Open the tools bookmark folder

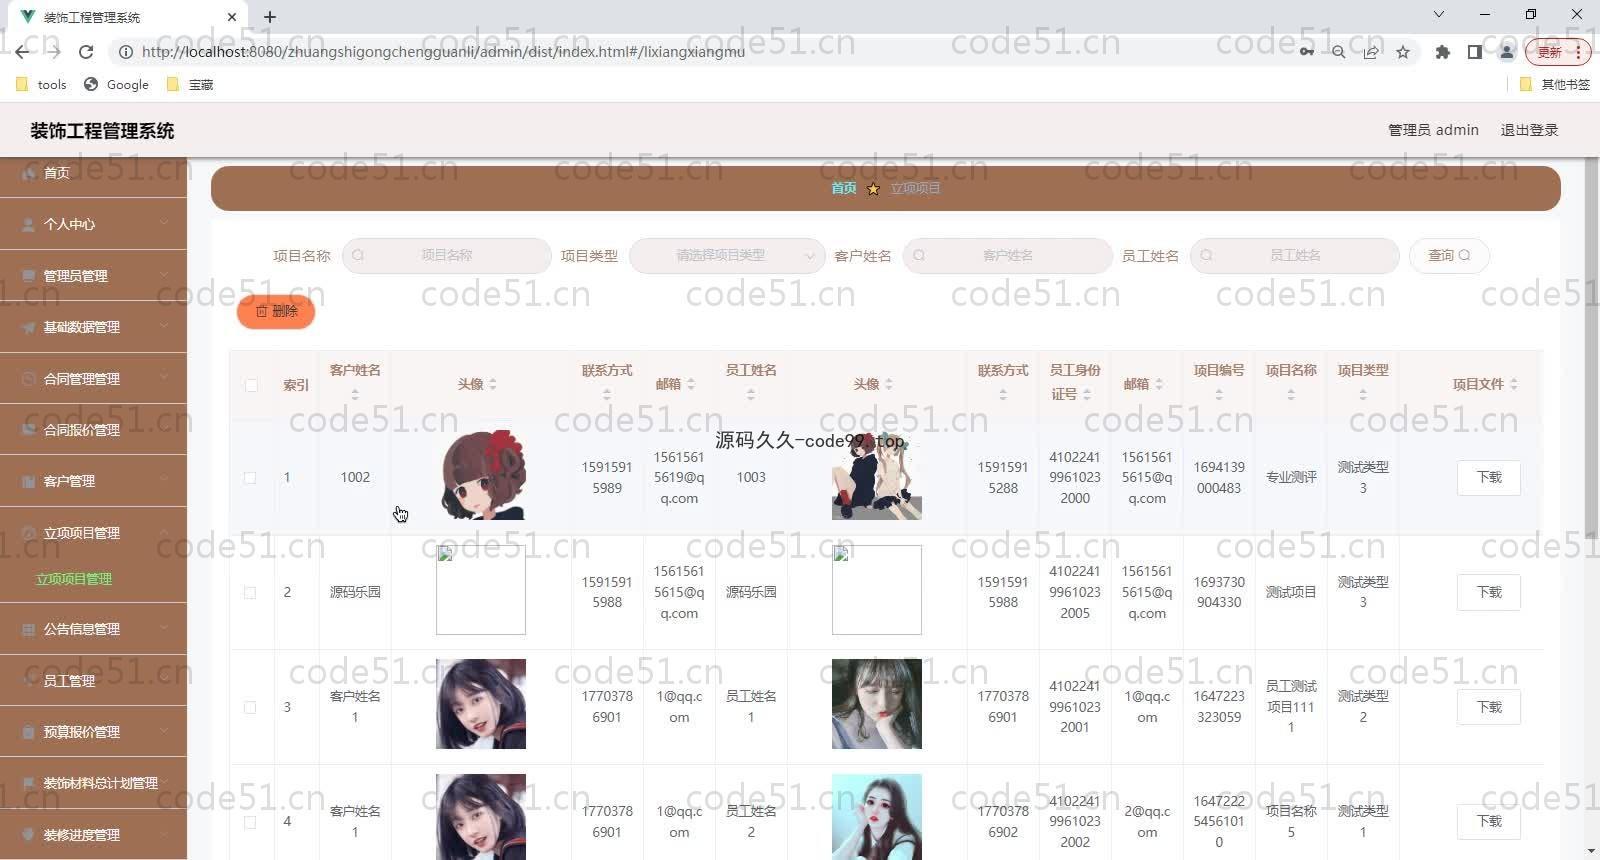41,85
